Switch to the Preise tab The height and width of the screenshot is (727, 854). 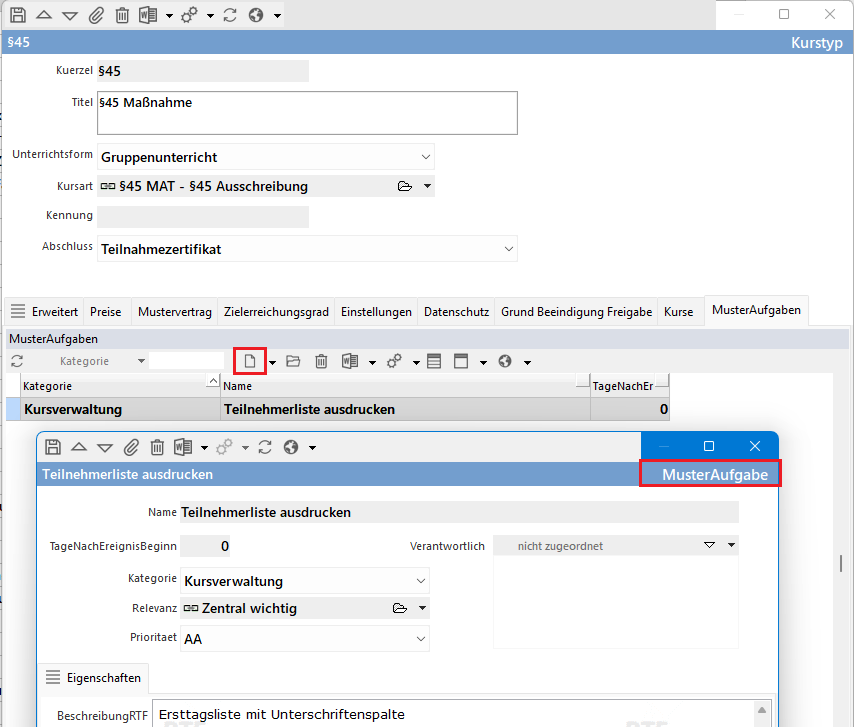[106, 312]
